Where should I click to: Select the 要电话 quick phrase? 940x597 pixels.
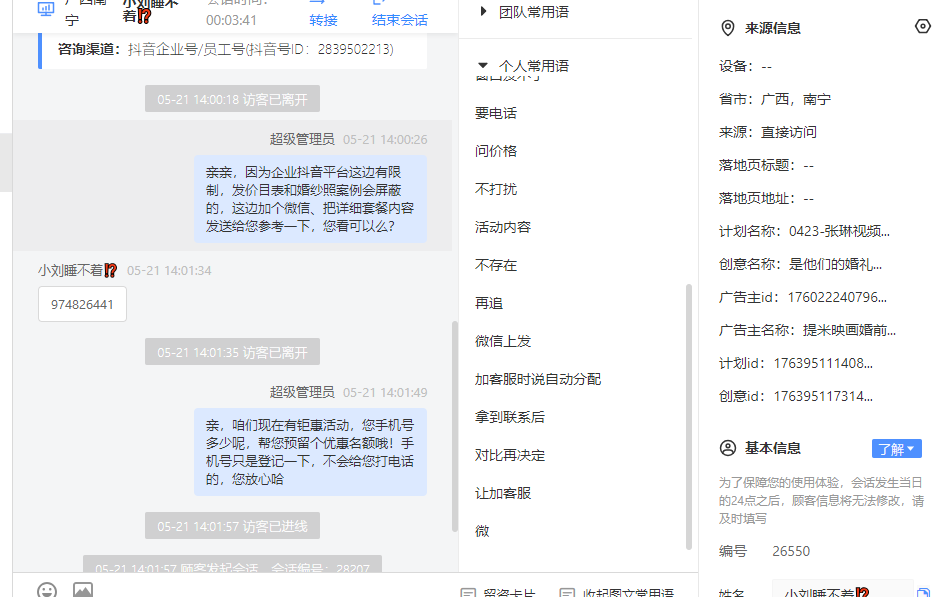click(496, 113)
